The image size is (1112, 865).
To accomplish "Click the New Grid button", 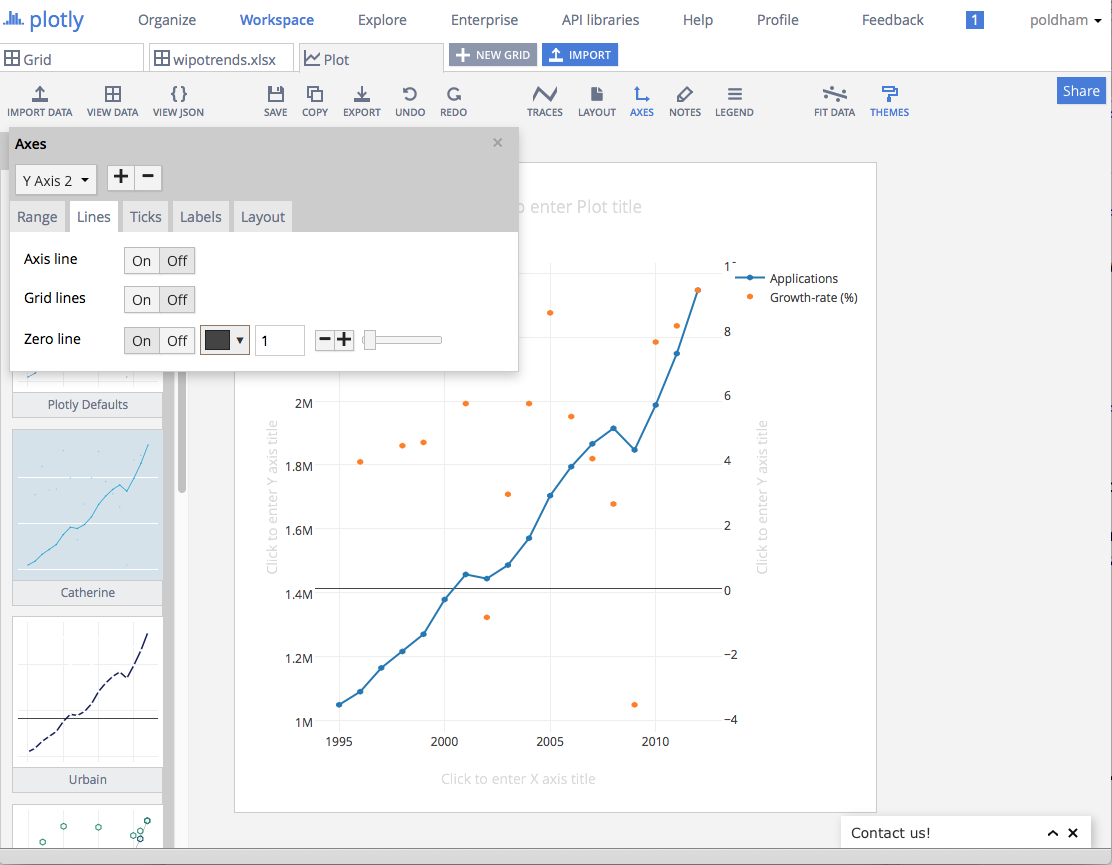I will pyautogui.click(x=493, y=55).
